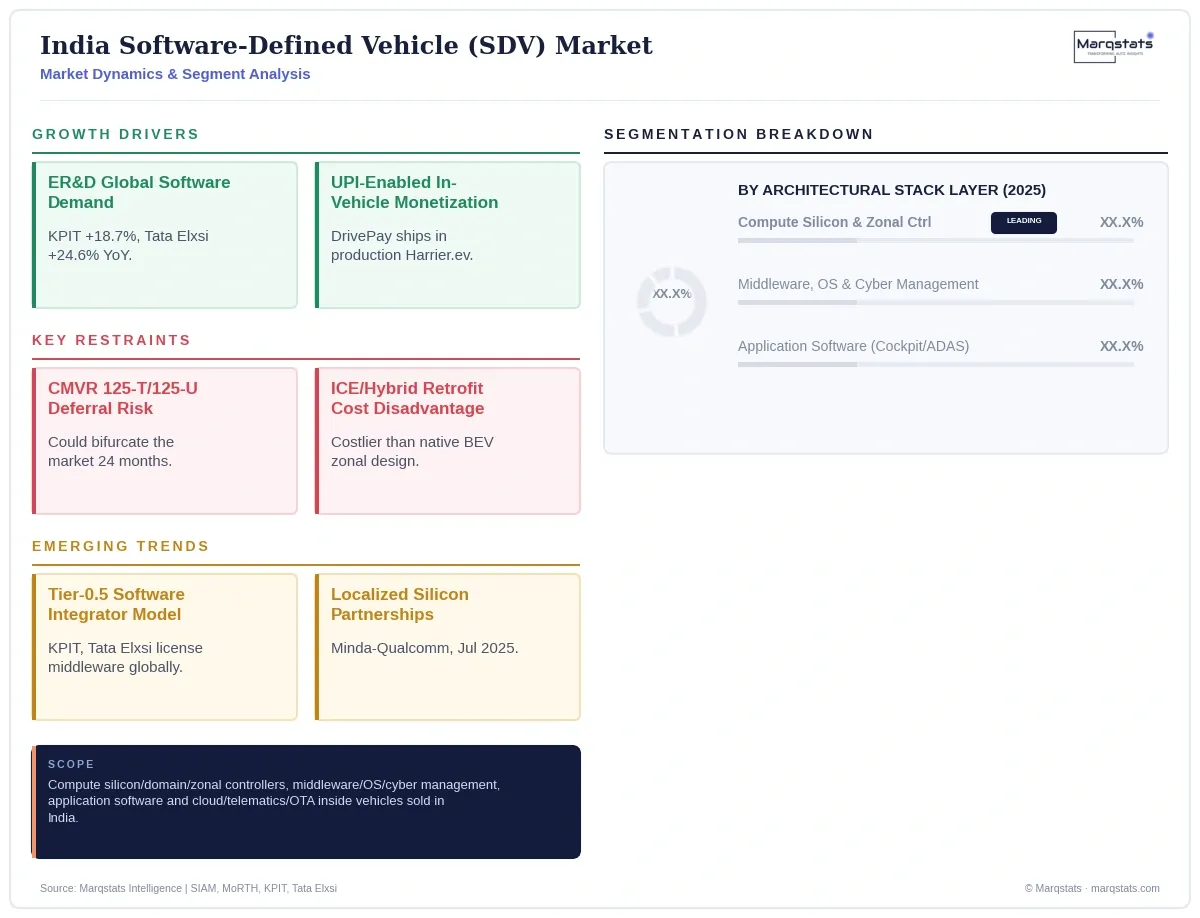The height and width of the screenshot is (918, 1200).
Task: Click XX.X% value for Application Software row
Action: [1121, 346]
